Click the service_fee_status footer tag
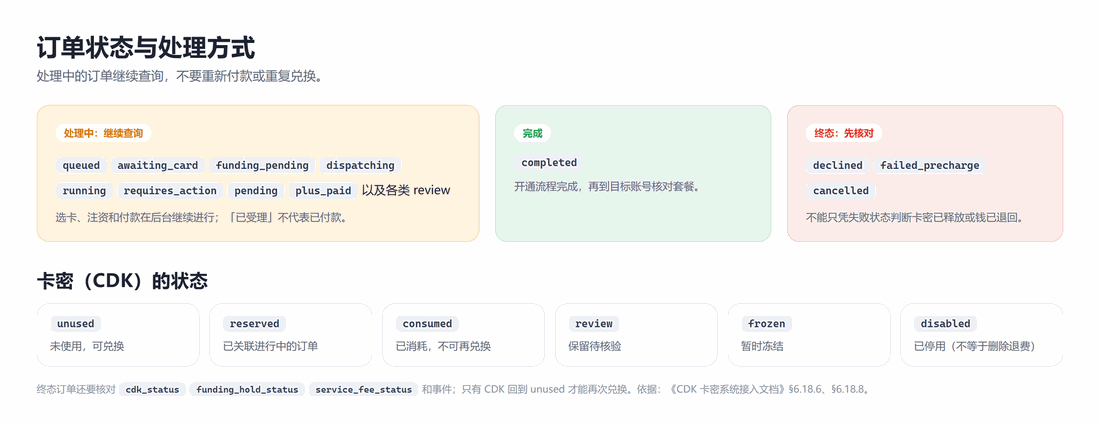This screenshot has height=425, width=1100. [x=363, y=389]
